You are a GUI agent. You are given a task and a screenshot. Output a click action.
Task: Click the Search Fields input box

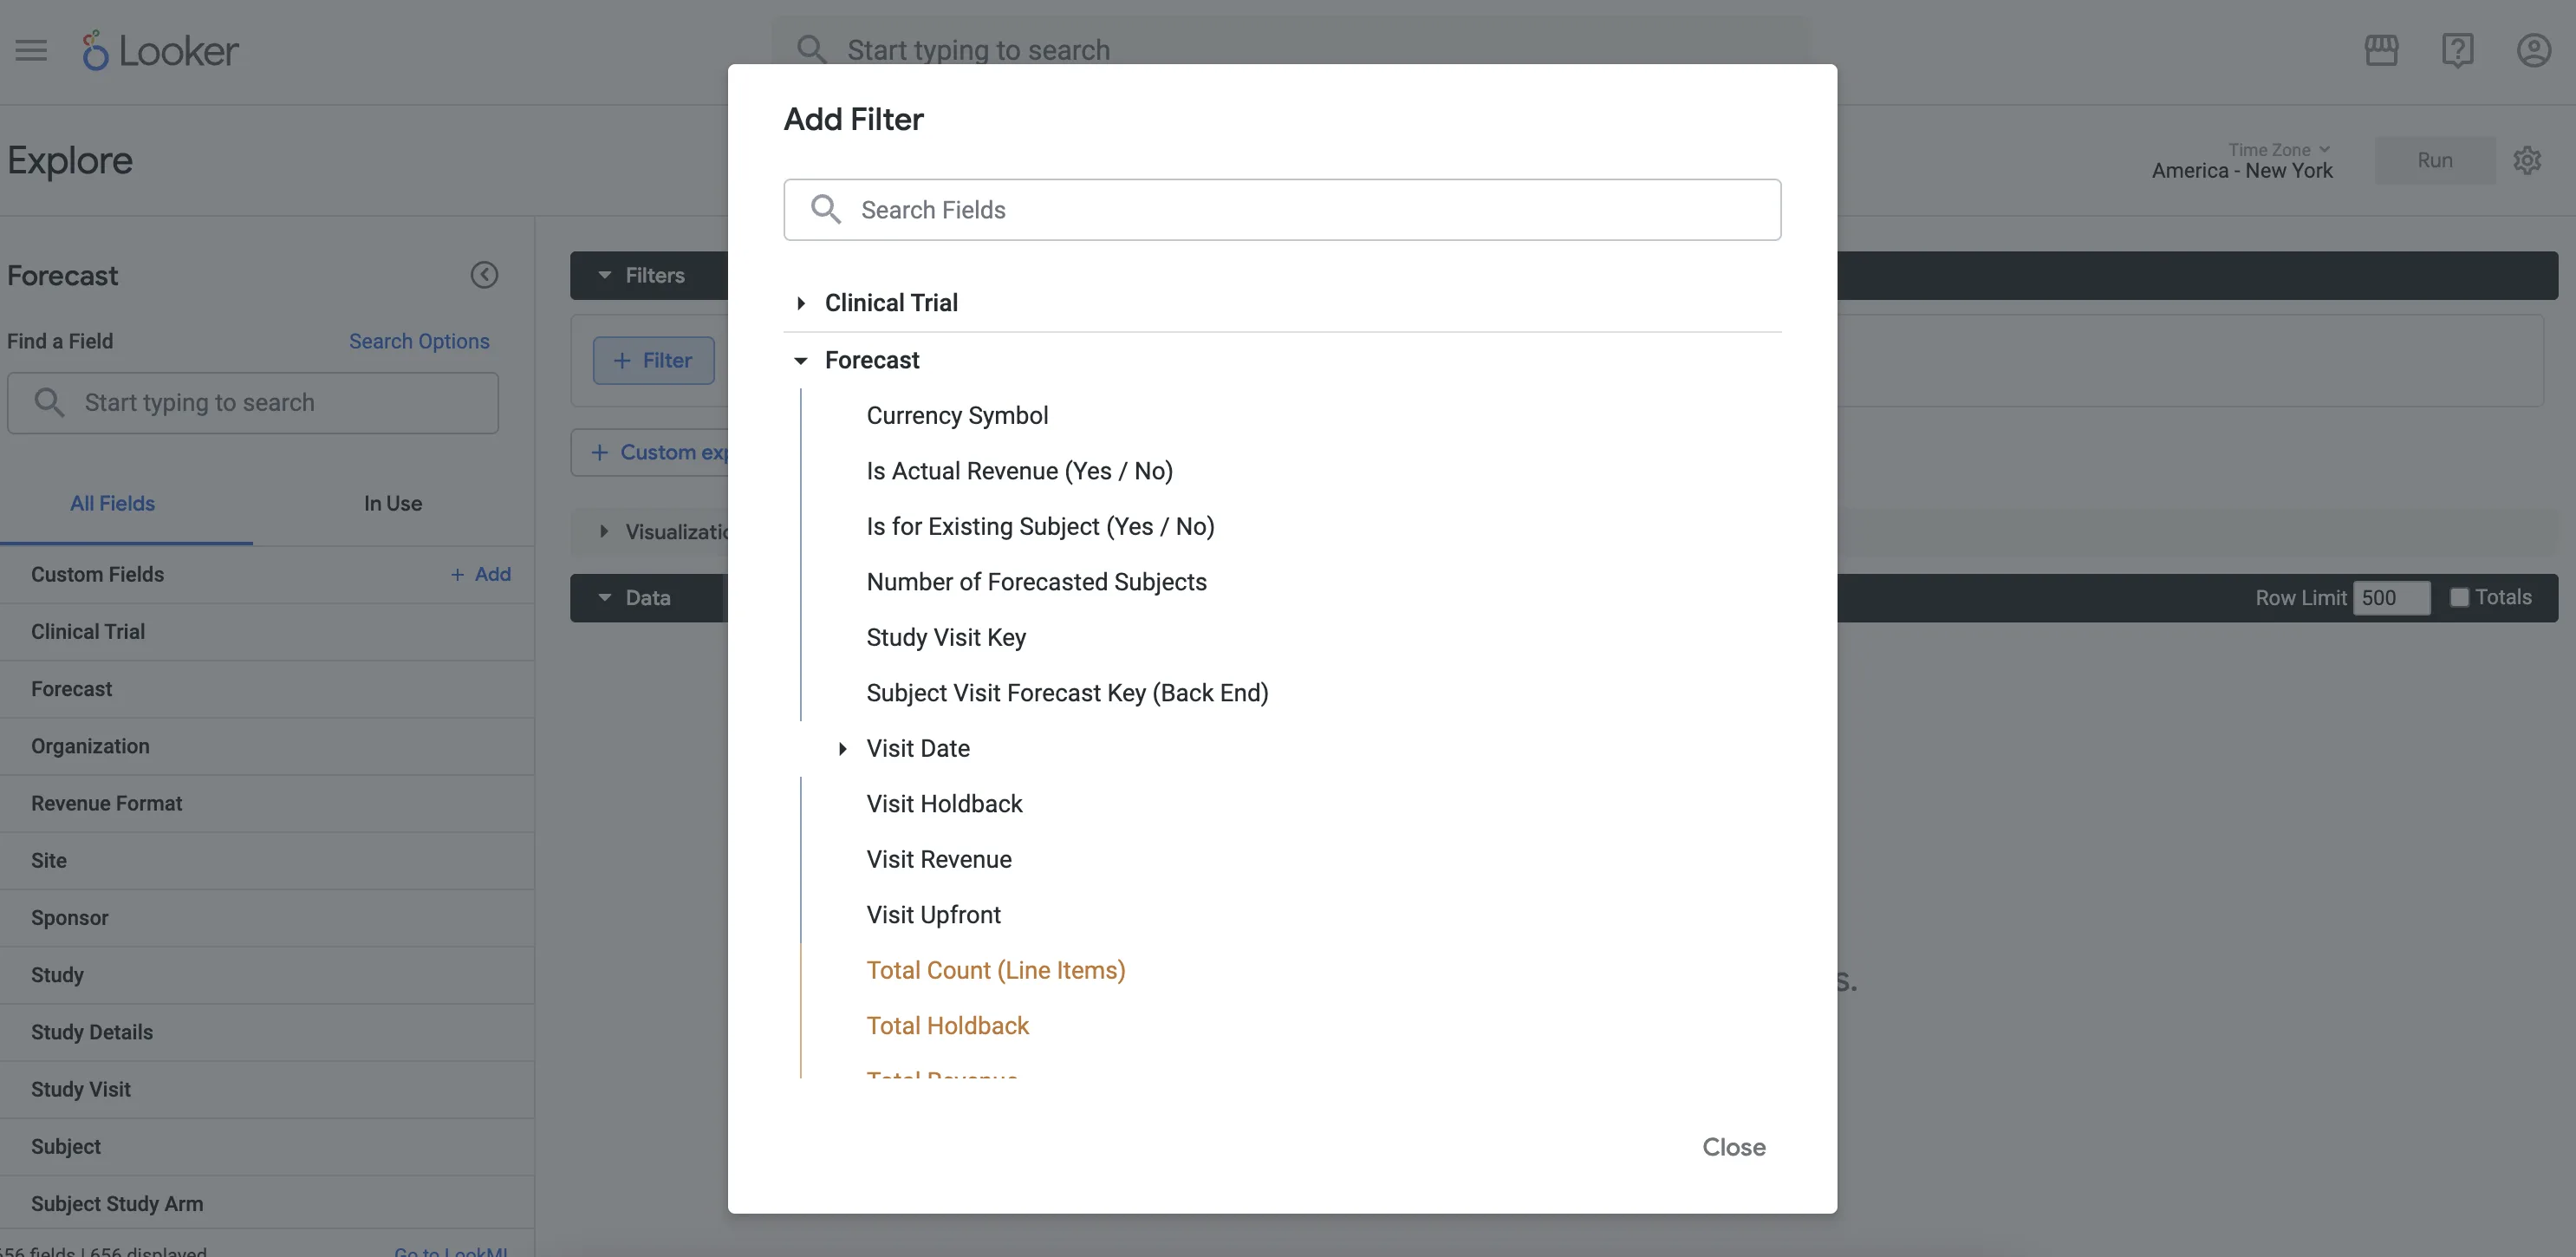click(1300, 209)
